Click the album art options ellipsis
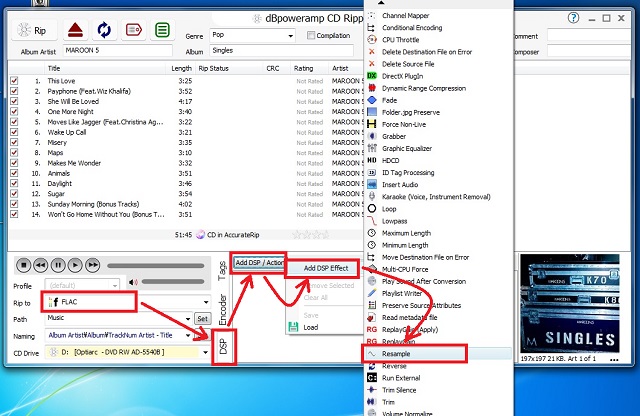Screen dimensions: 640x416 [614, 359]
